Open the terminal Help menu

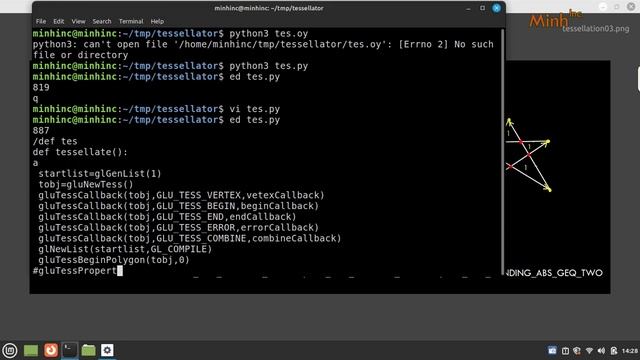pyautogui.click(x=157, y=21)
